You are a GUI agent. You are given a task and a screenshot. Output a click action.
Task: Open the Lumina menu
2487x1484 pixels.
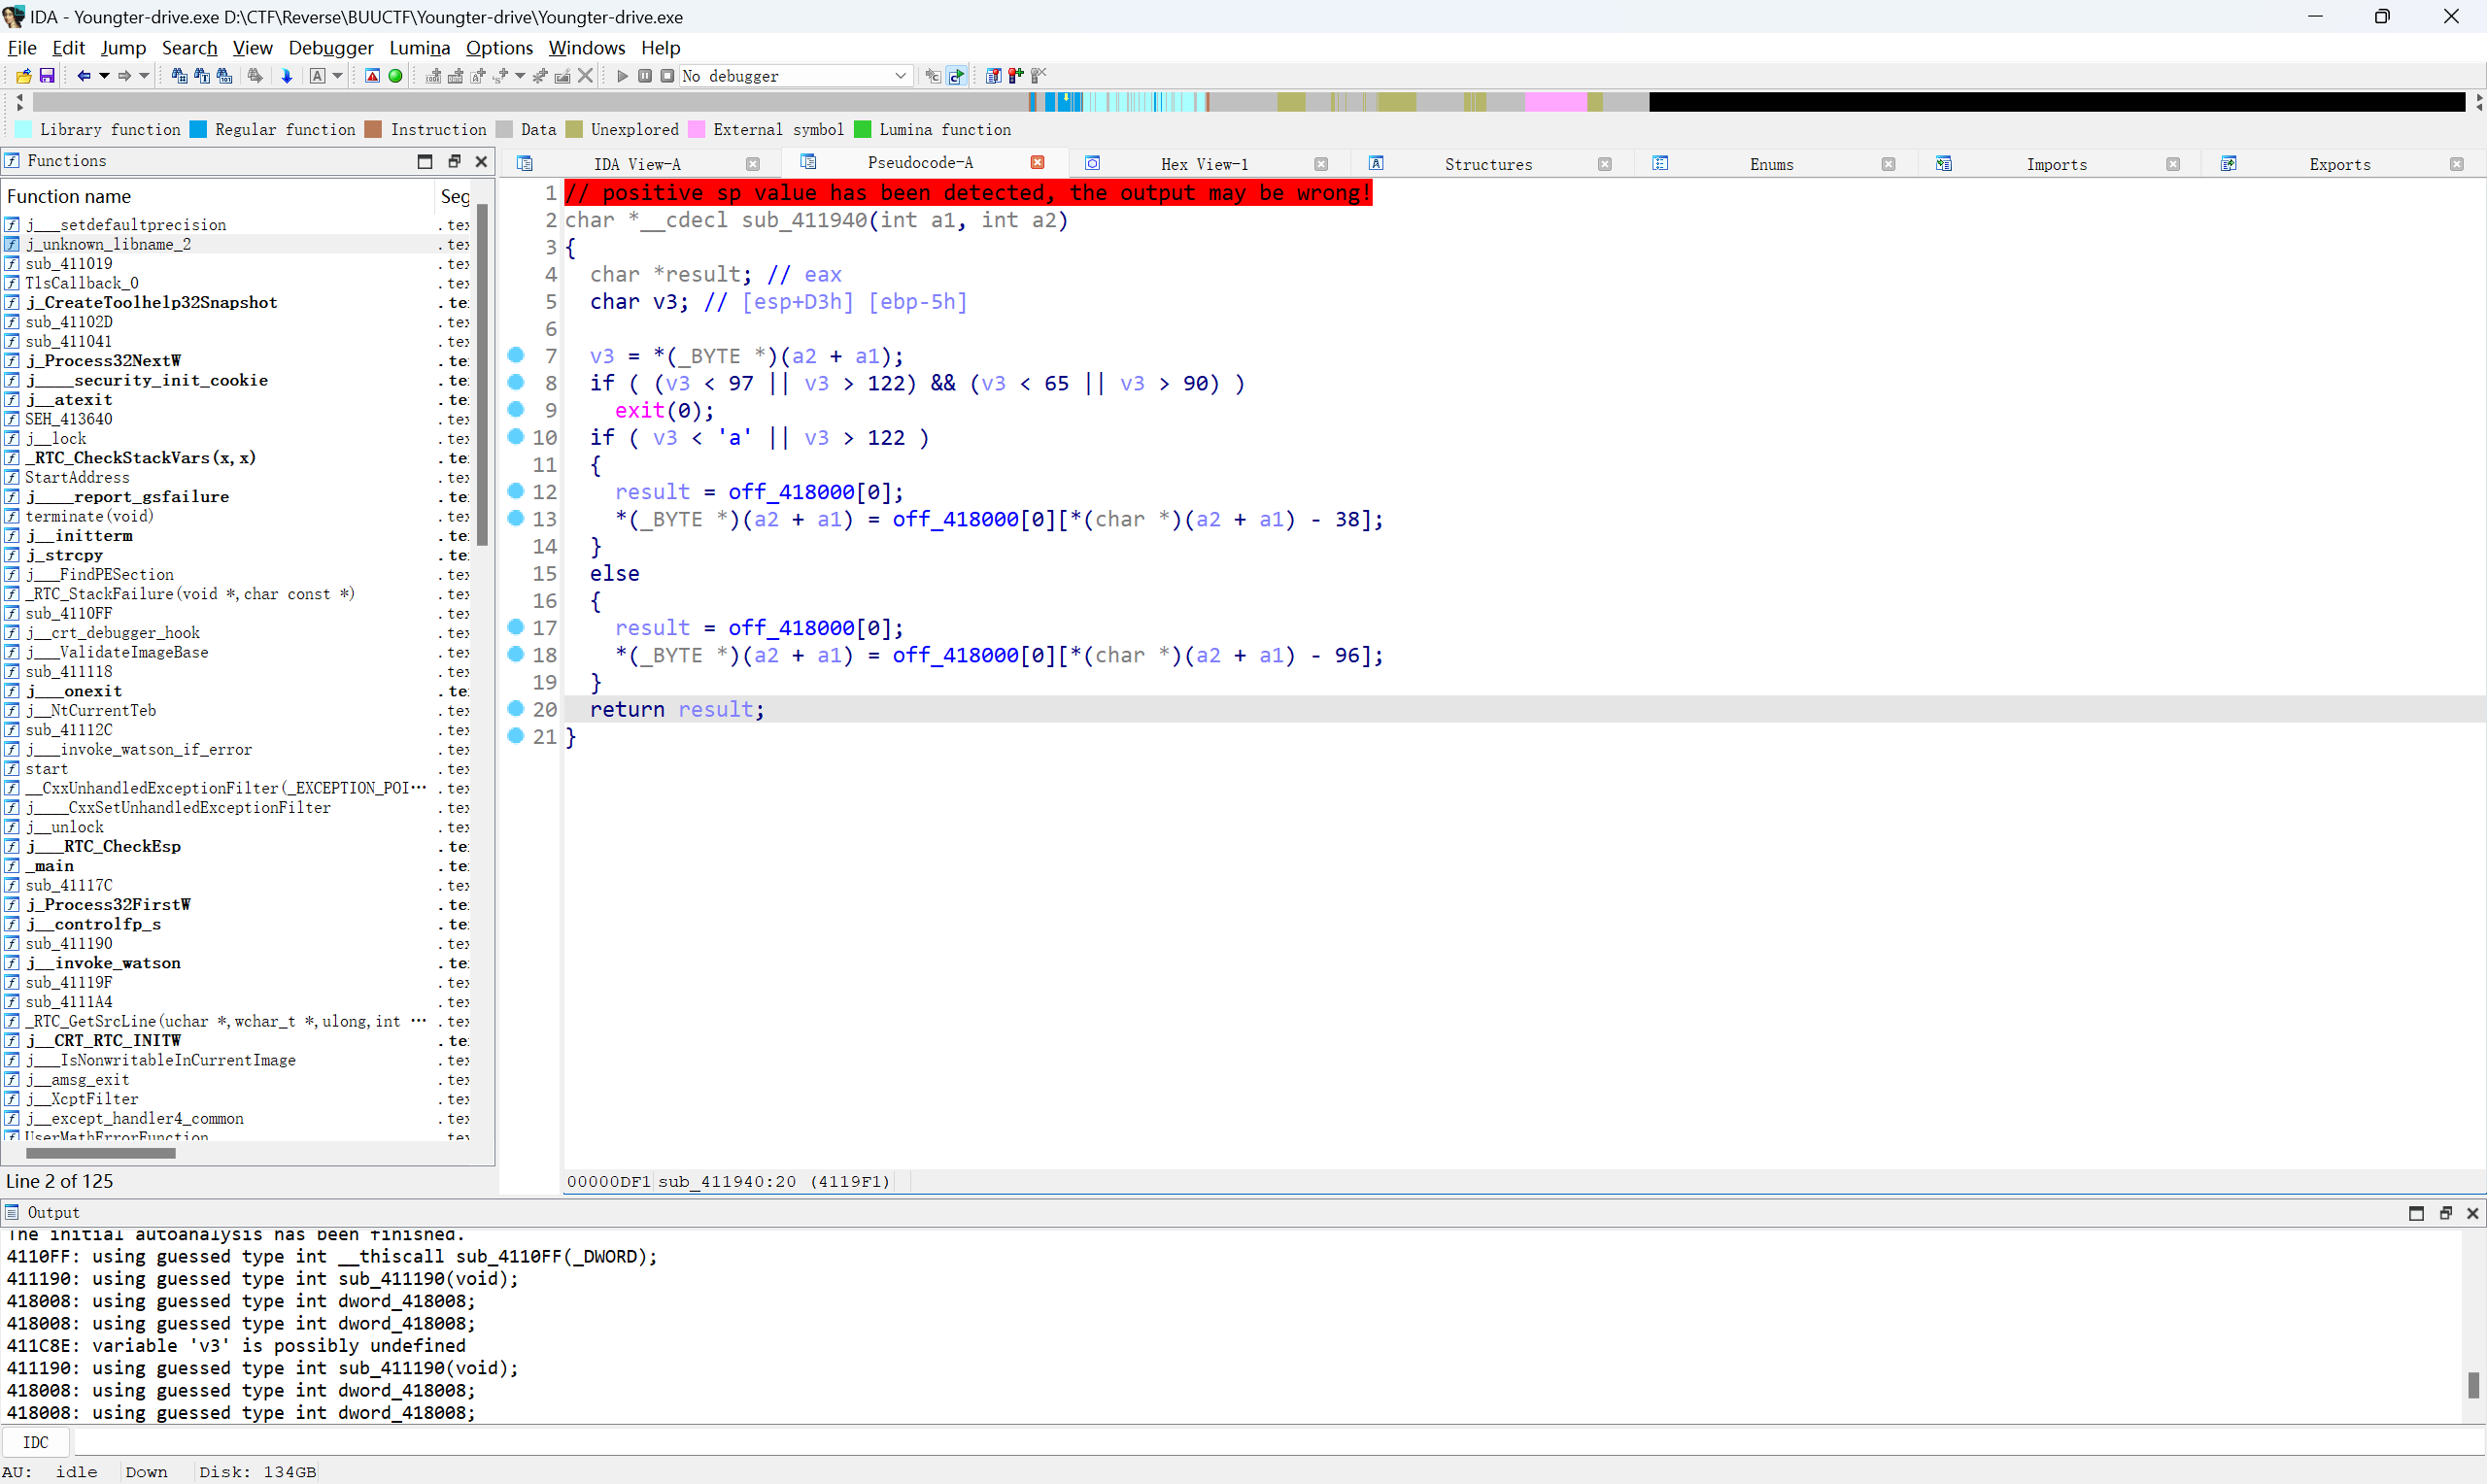419,47
